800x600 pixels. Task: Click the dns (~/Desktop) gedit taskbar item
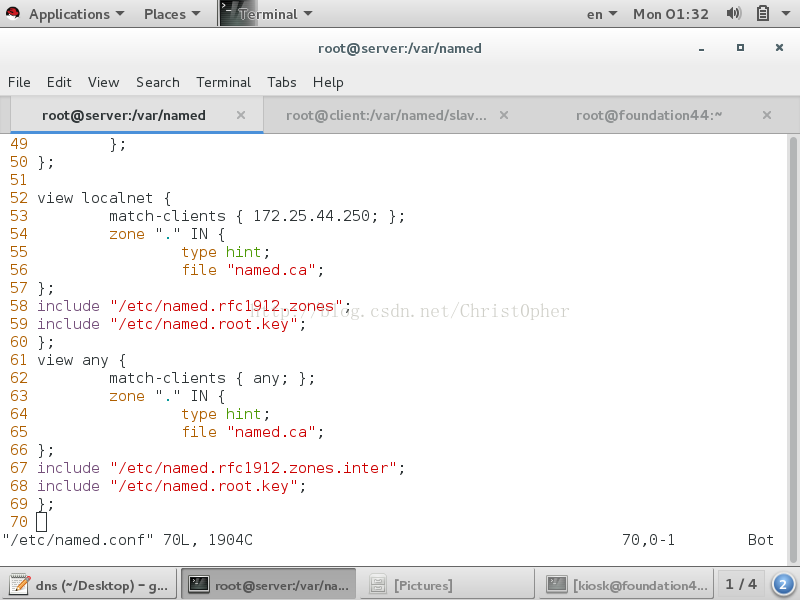pyautogui.click(x=90, y=585)
